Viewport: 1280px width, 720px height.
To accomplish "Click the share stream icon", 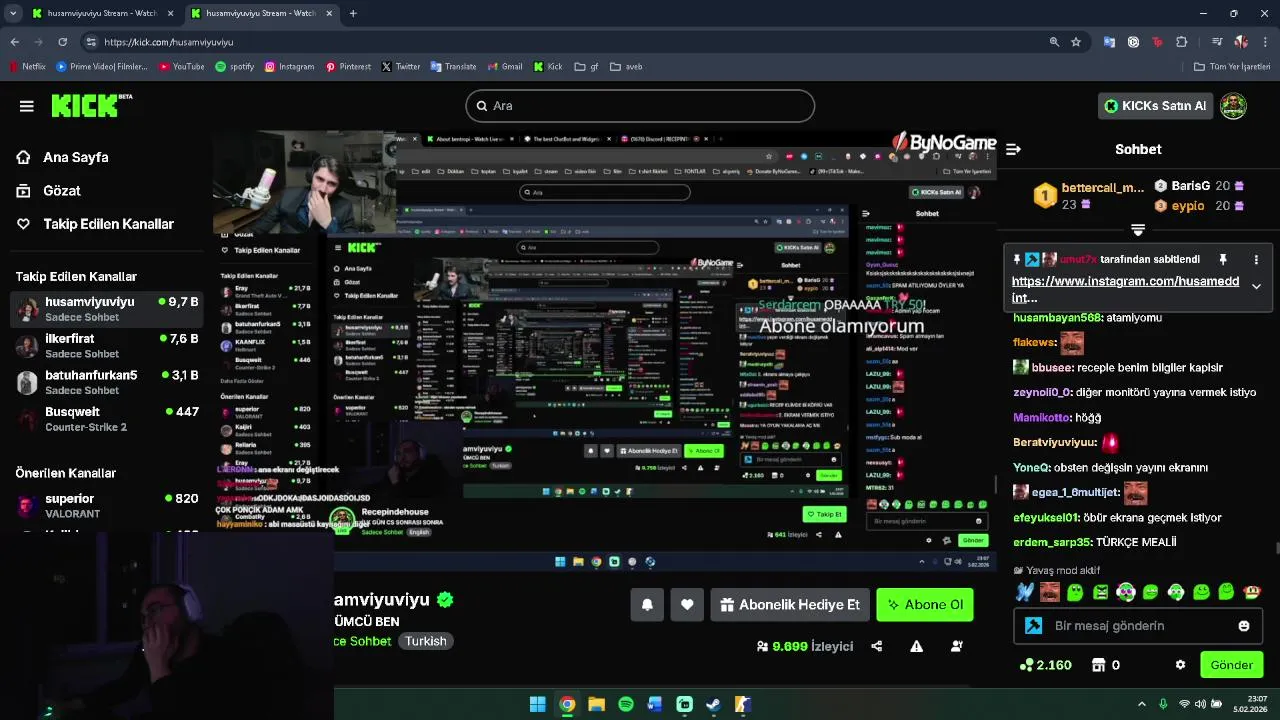I will 877,646.
